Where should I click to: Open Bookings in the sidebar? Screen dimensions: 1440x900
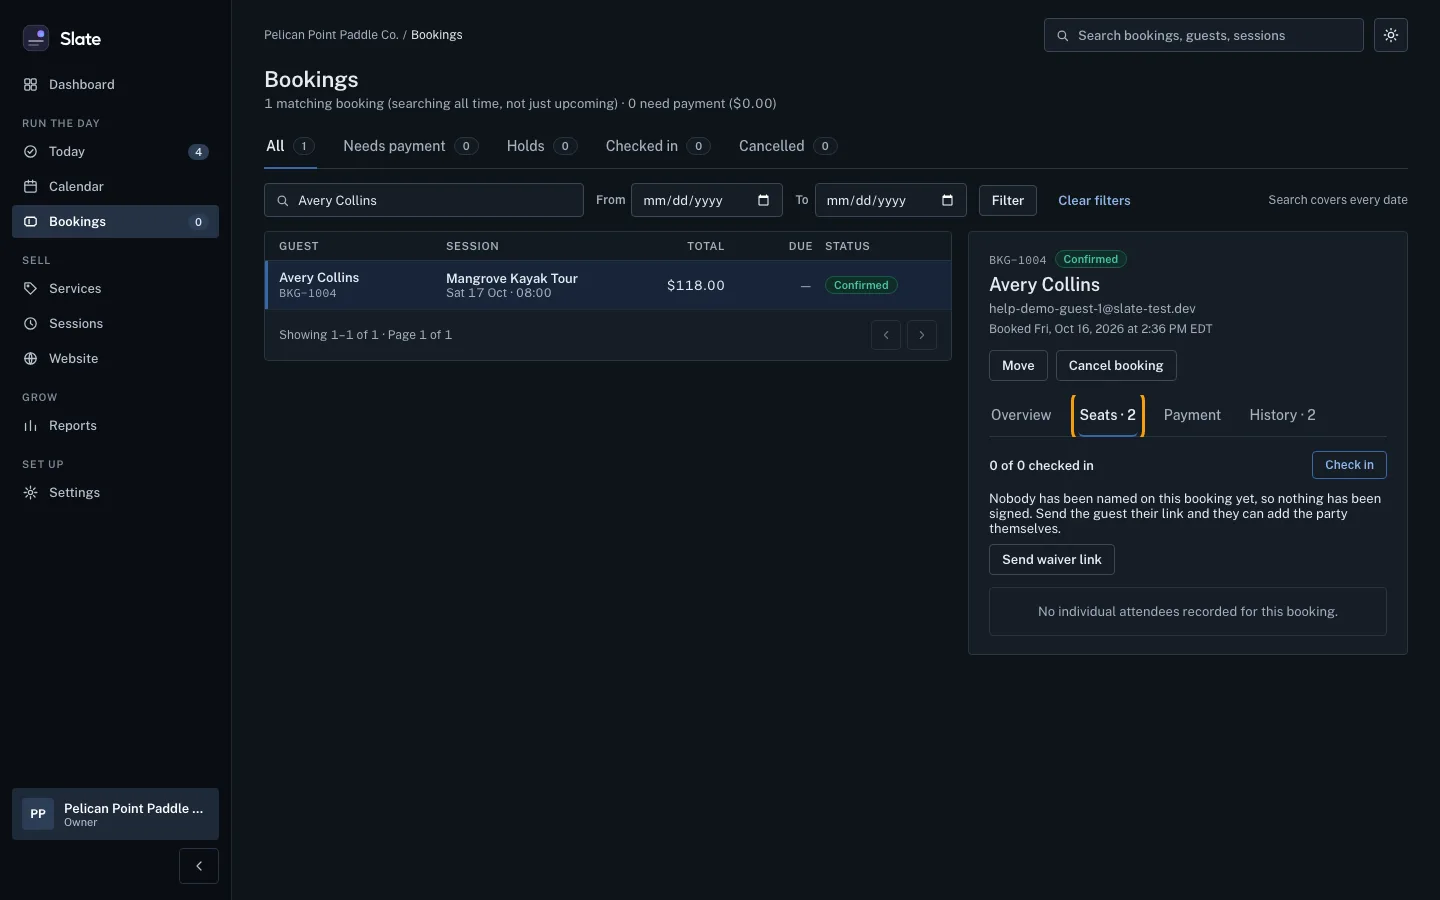tap(115, 222)
